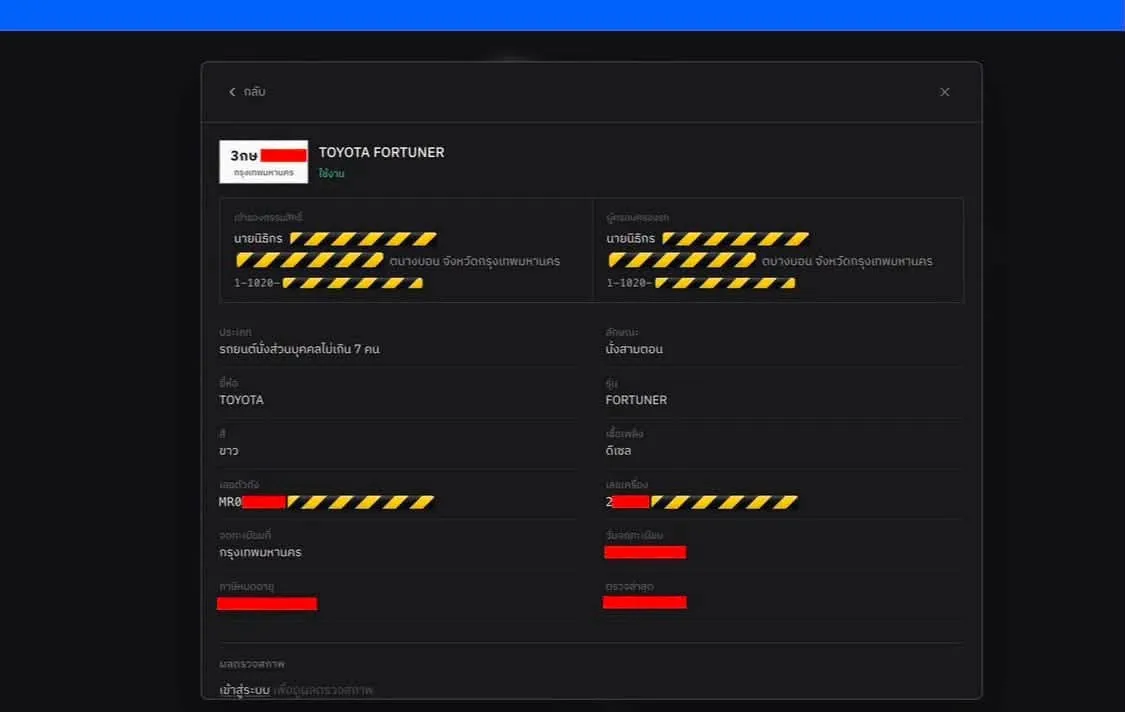Screen dimensions: 1125x712
Task: Click the 3กษ license plate thumbnail
Action: pyautogui.click(x=263, y=161)
